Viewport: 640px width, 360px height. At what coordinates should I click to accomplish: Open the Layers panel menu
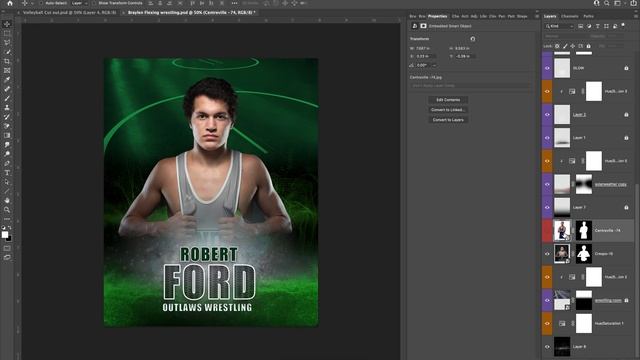click(636, 16)
